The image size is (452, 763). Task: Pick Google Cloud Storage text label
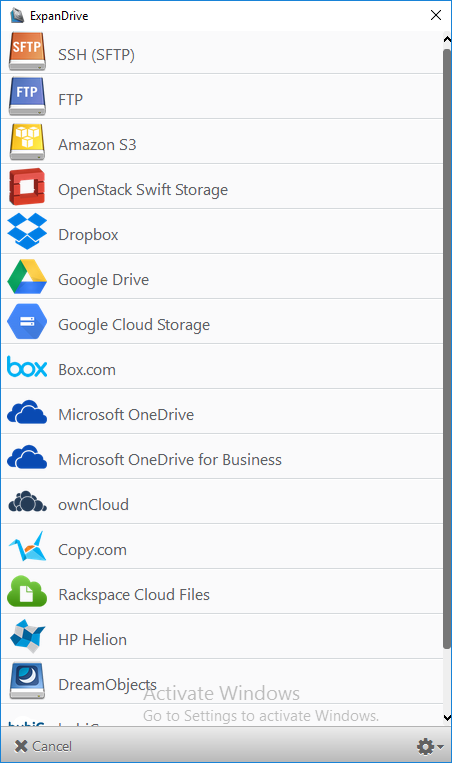pyautogui.click(x=134, y=325)
